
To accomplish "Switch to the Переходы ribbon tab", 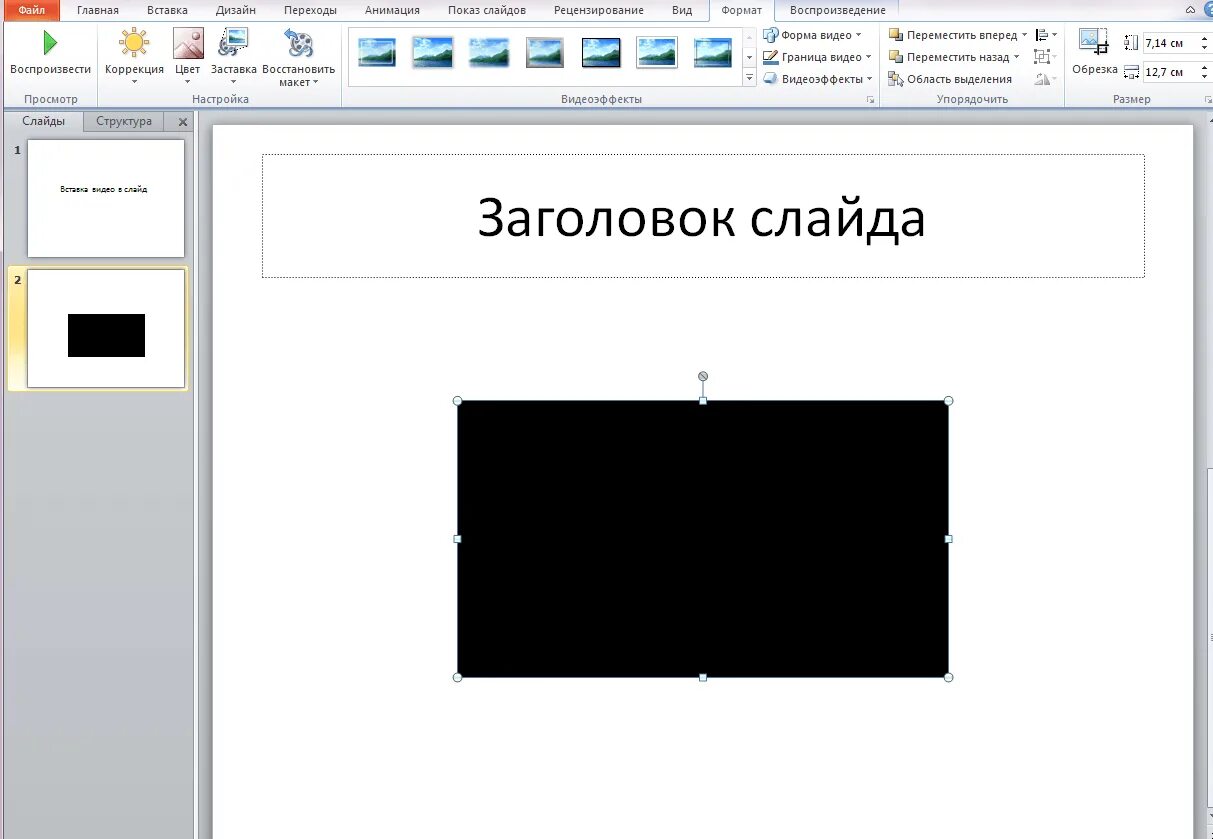I will (310, 10).
